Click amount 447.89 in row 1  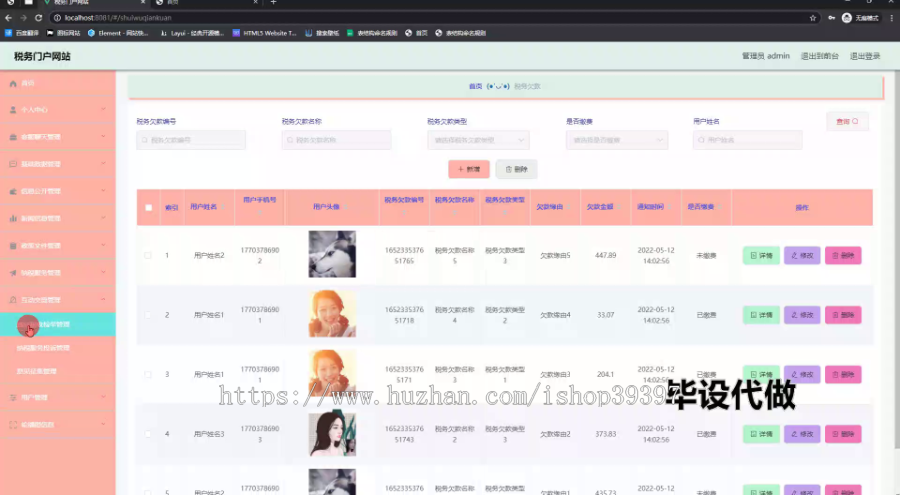pyautogui.click(x=606, y=255)
